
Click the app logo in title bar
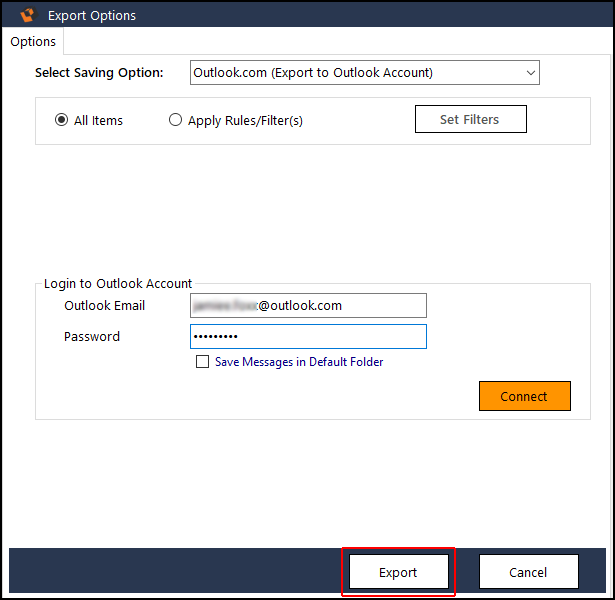(x=28, y=15)
